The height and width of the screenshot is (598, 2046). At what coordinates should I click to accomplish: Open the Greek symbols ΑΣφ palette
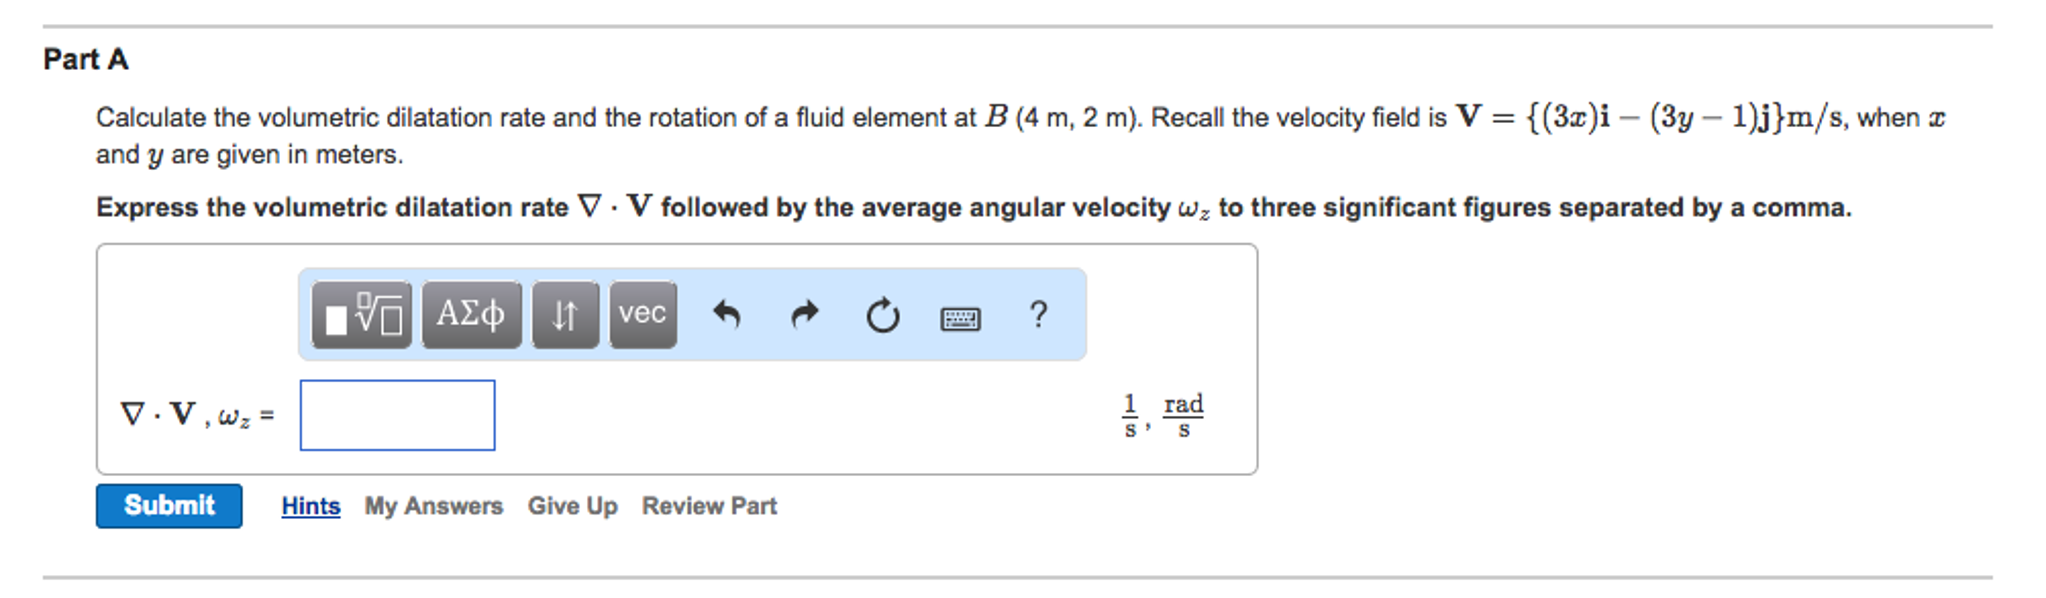pos(472,315)
